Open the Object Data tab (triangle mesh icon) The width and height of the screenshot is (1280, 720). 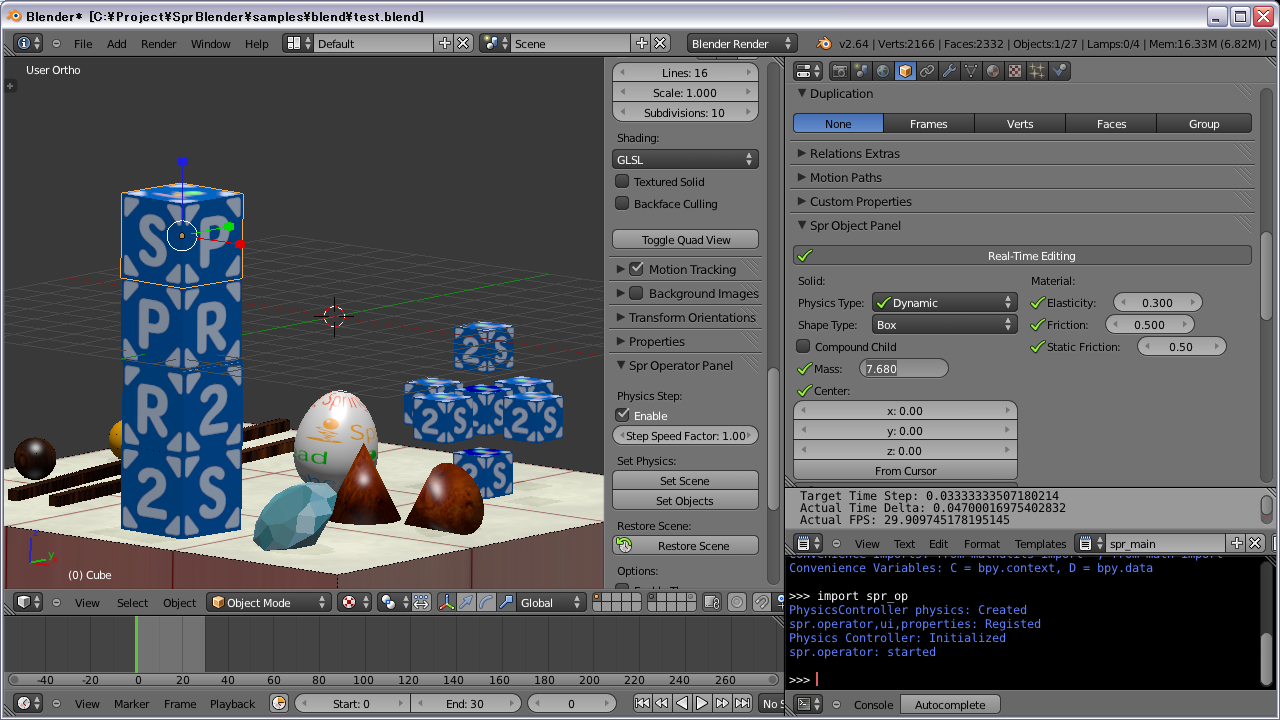971,71
